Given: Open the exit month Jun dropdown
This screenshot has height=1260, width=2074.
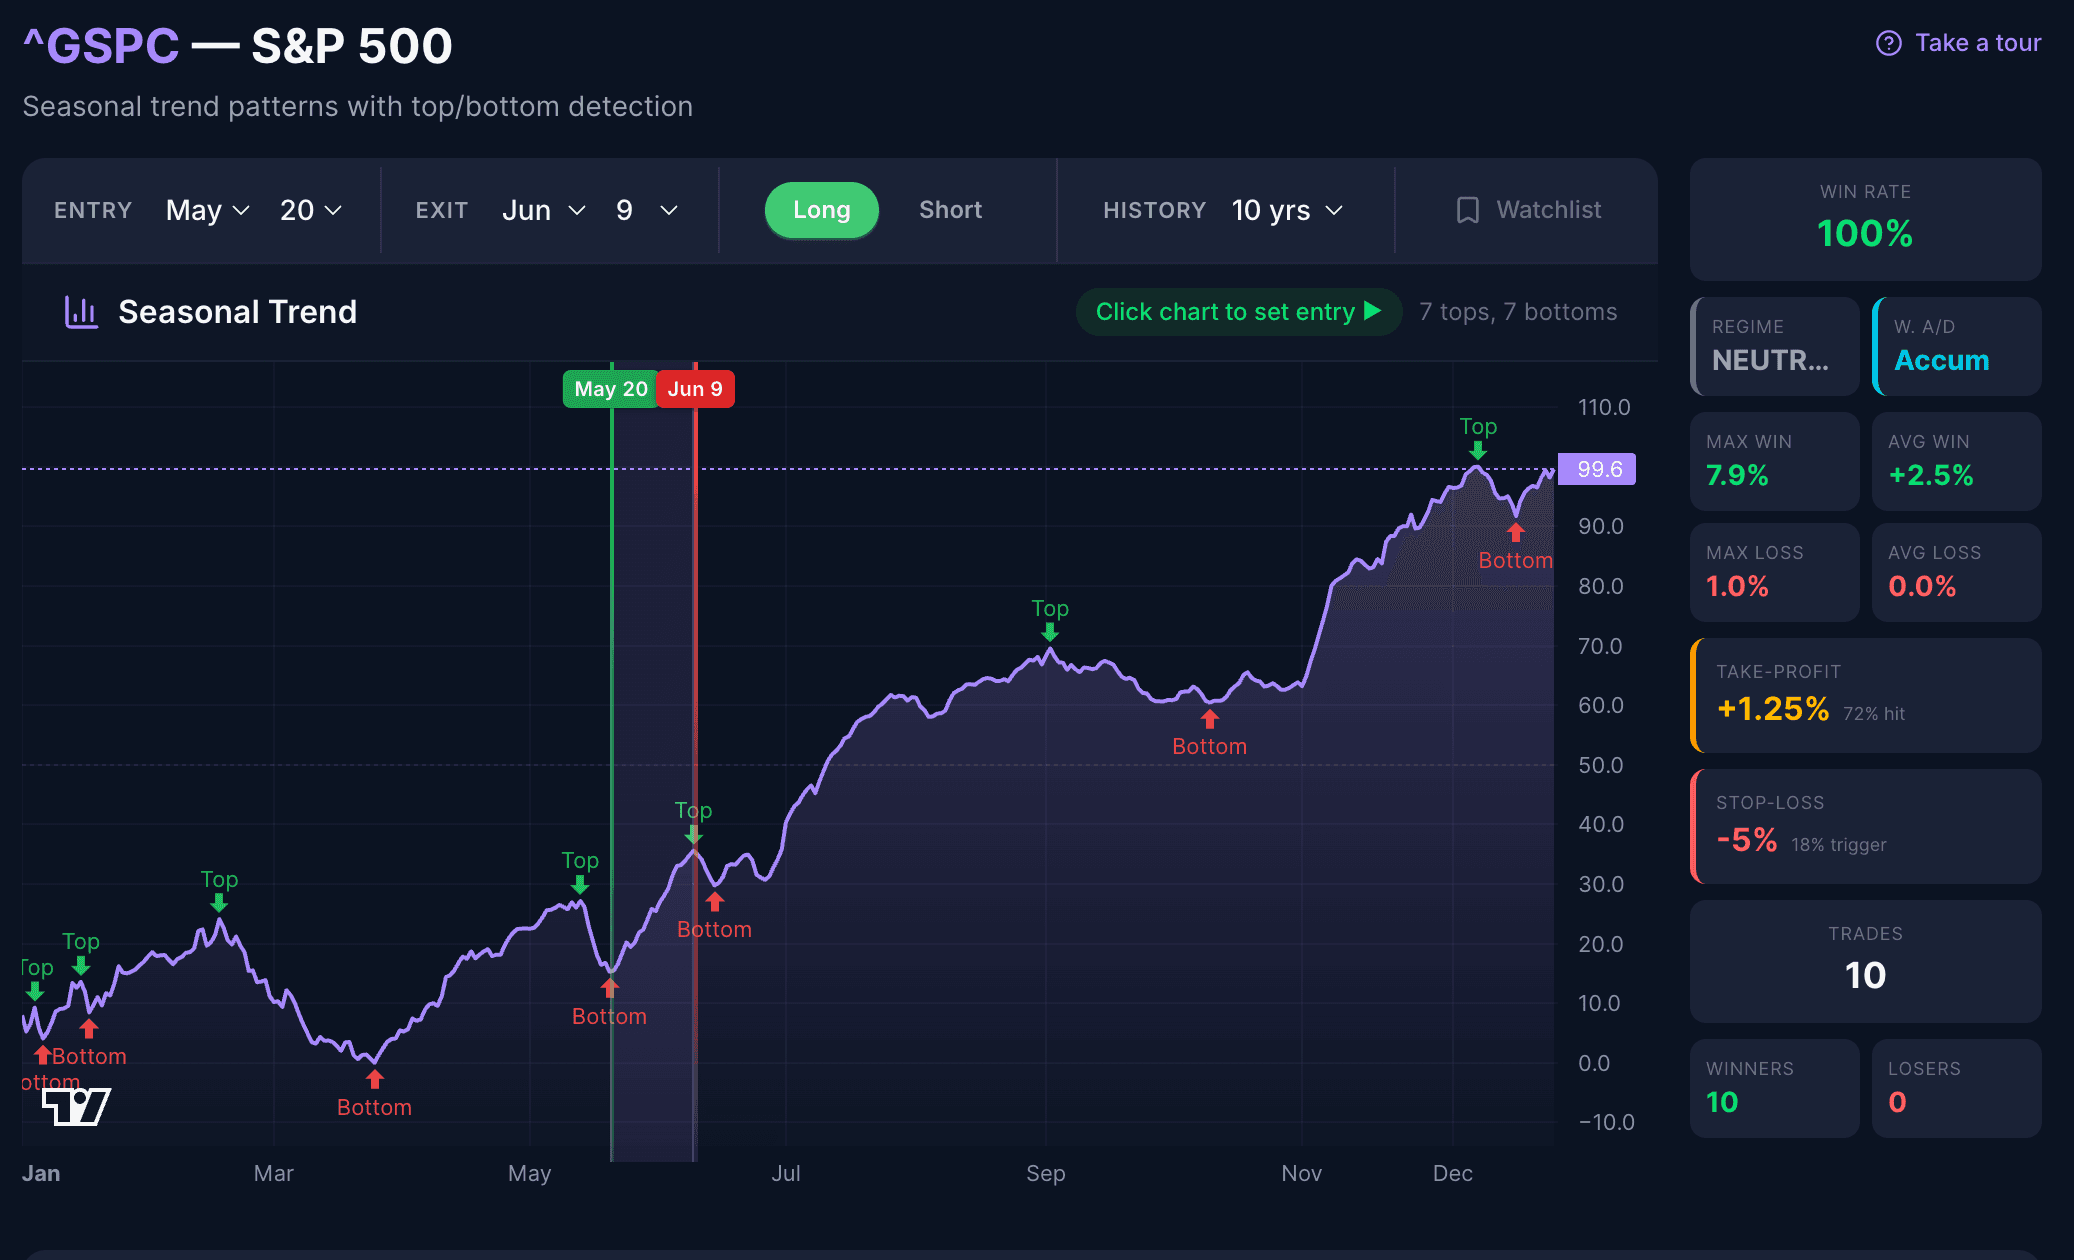Looking at the screenshot, I should [x=543, y=210].
